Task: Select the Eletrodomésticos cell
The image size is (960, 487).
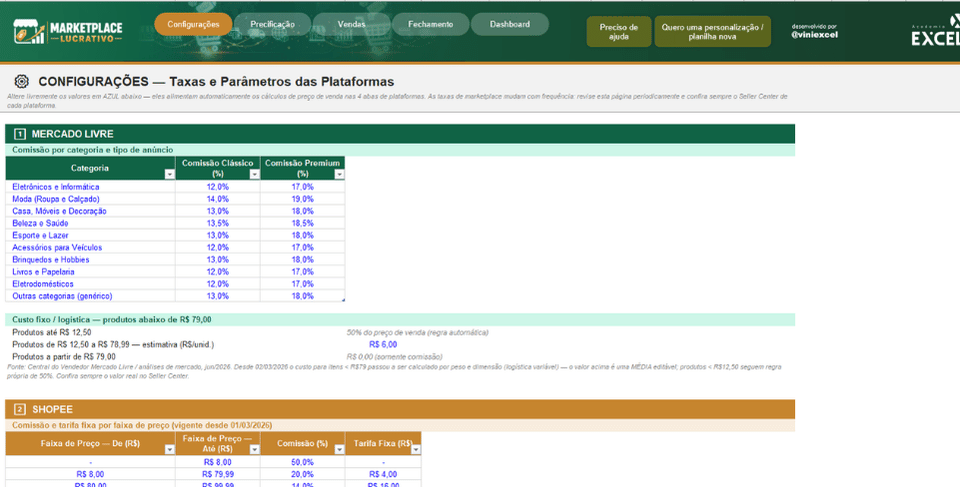Action: point(91,284)
